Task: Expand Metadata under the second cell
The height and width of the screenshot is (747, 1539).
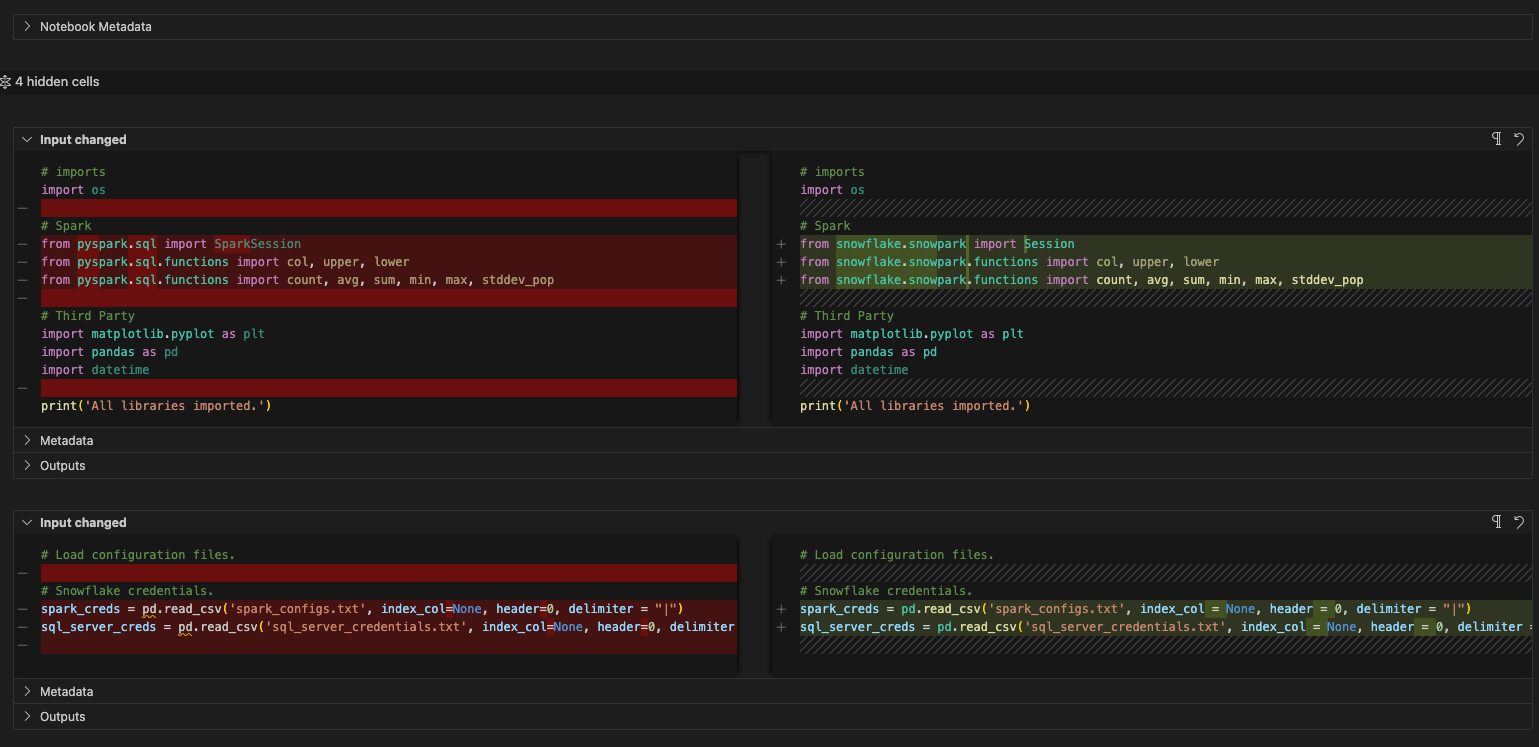Action: click(66, 691)
